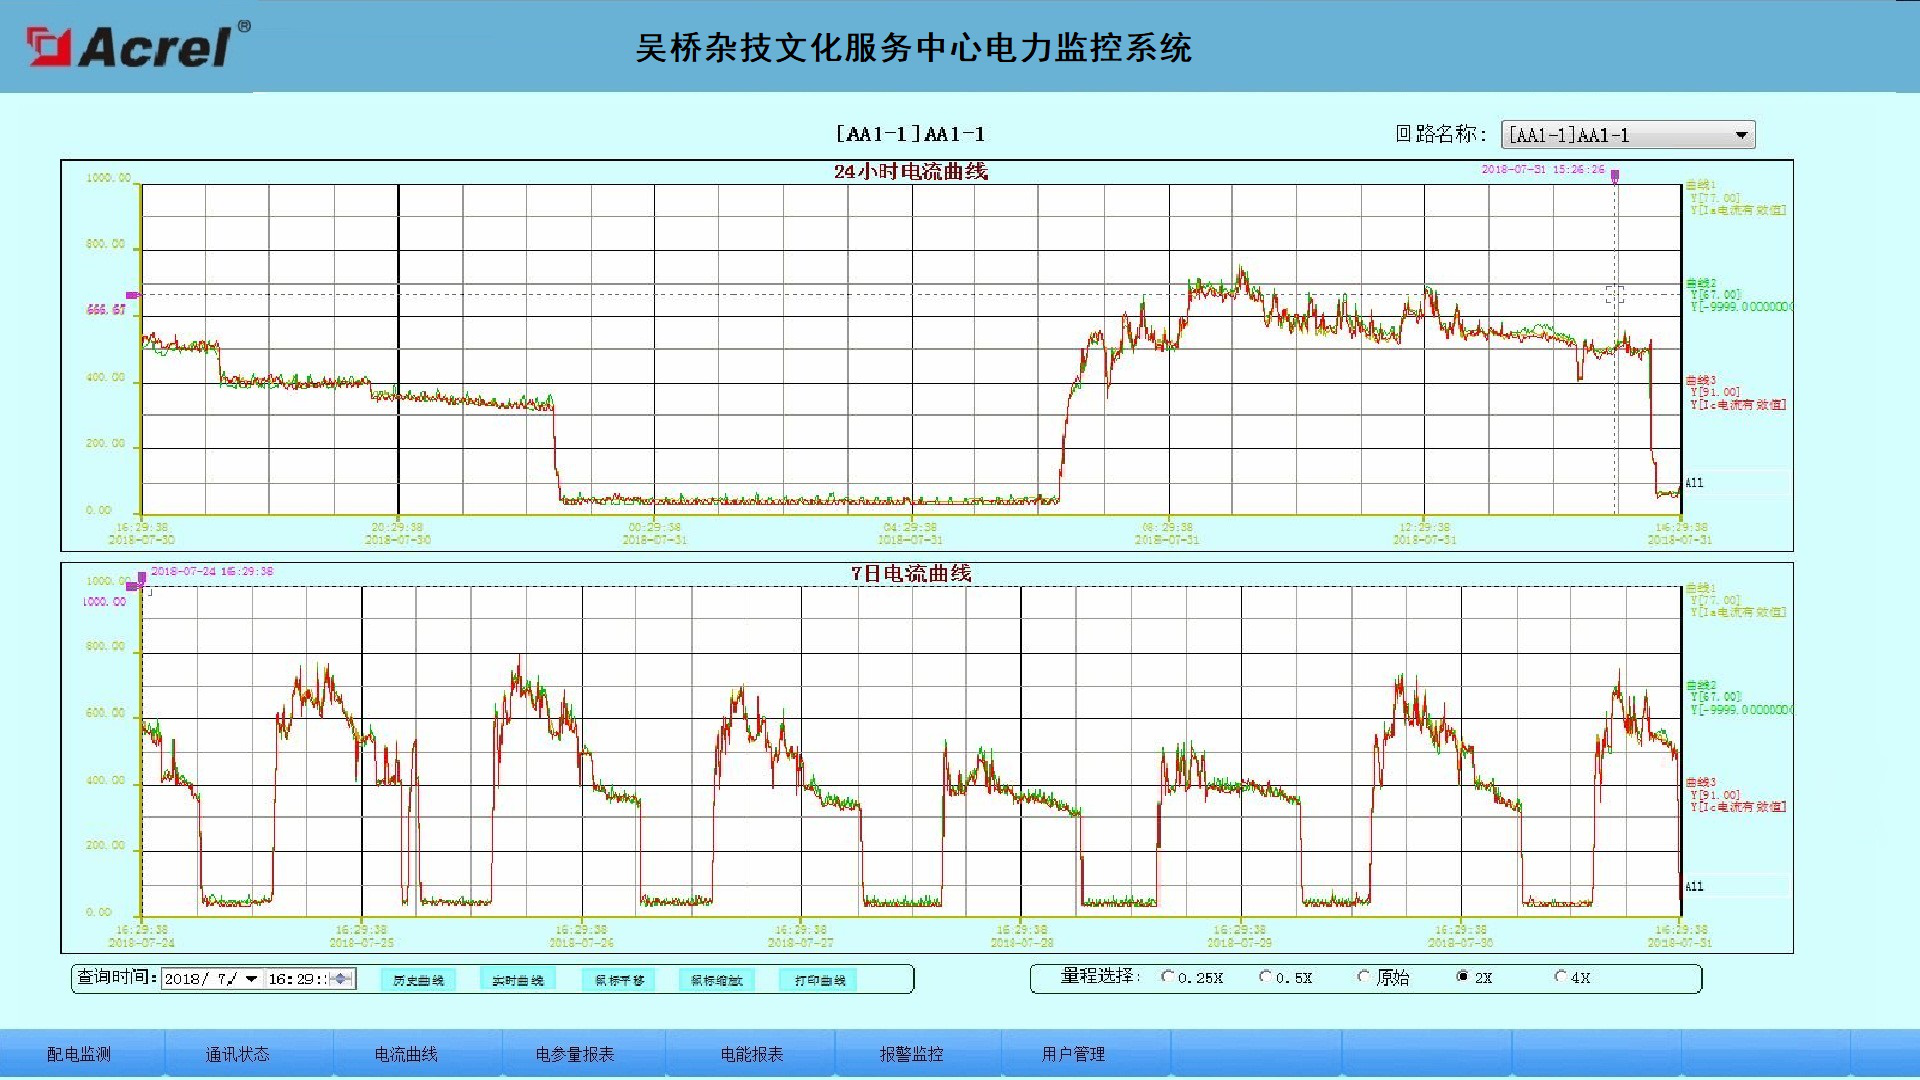Expand the query date dropdown arrow
This screenshot has width=1920, height=1080.
click(x=251, y=979)
